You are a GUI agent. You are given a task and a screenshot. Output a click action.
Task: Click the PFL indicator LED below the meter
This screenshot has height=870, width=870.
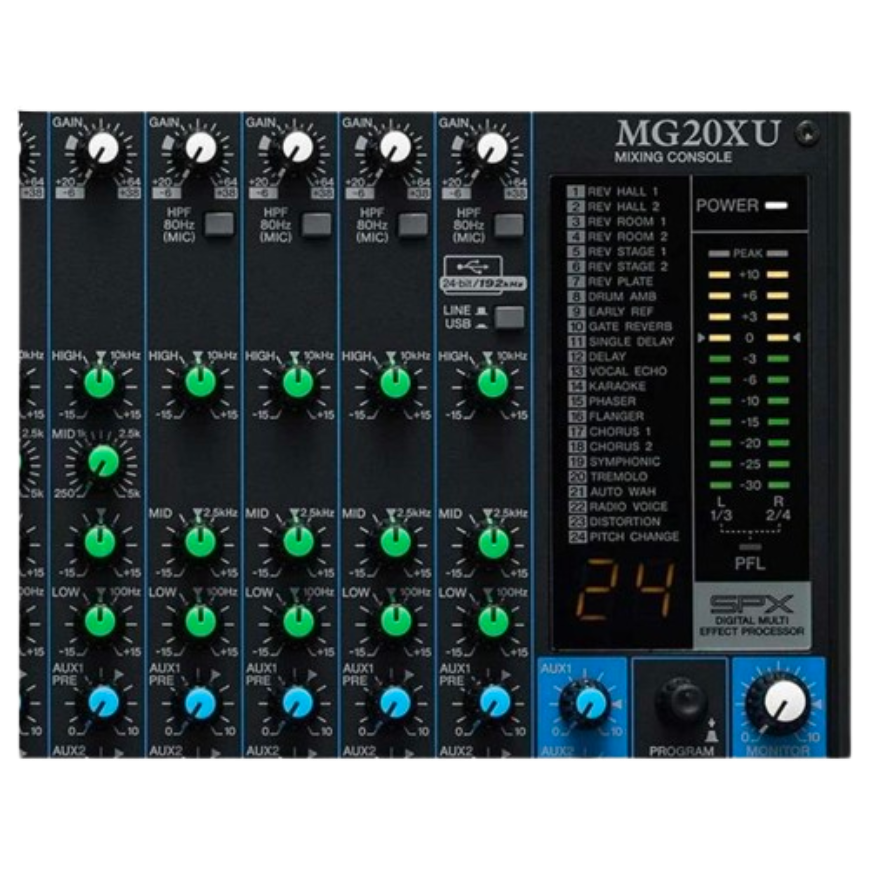coord(750,547)
